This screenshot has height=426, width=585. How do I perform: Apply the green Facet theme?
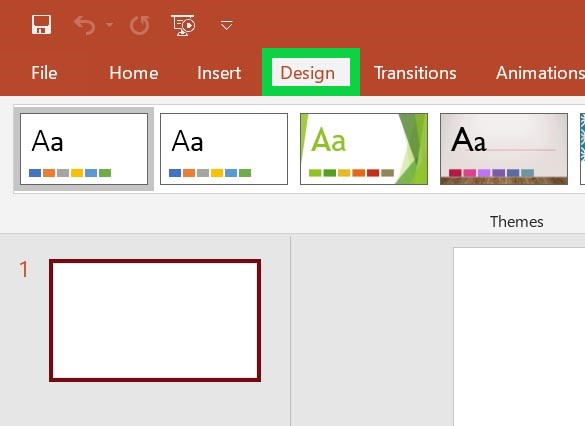tap(364, 149)
